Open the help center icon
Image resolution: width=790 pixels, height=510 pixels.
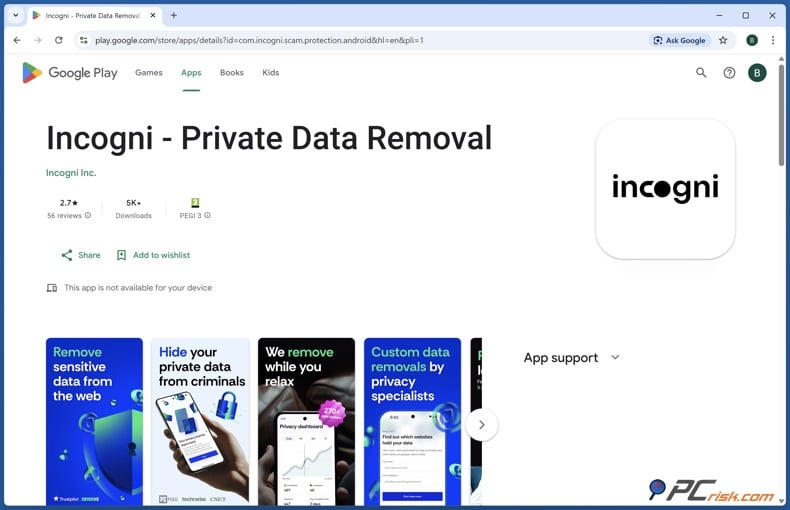click(729, 73)
